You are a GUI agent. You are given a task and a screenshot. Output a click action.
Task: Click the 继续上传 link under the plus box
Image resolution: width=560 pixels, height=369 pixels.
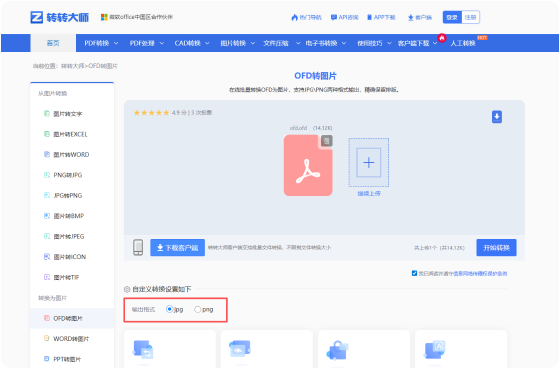pos(369,193)
